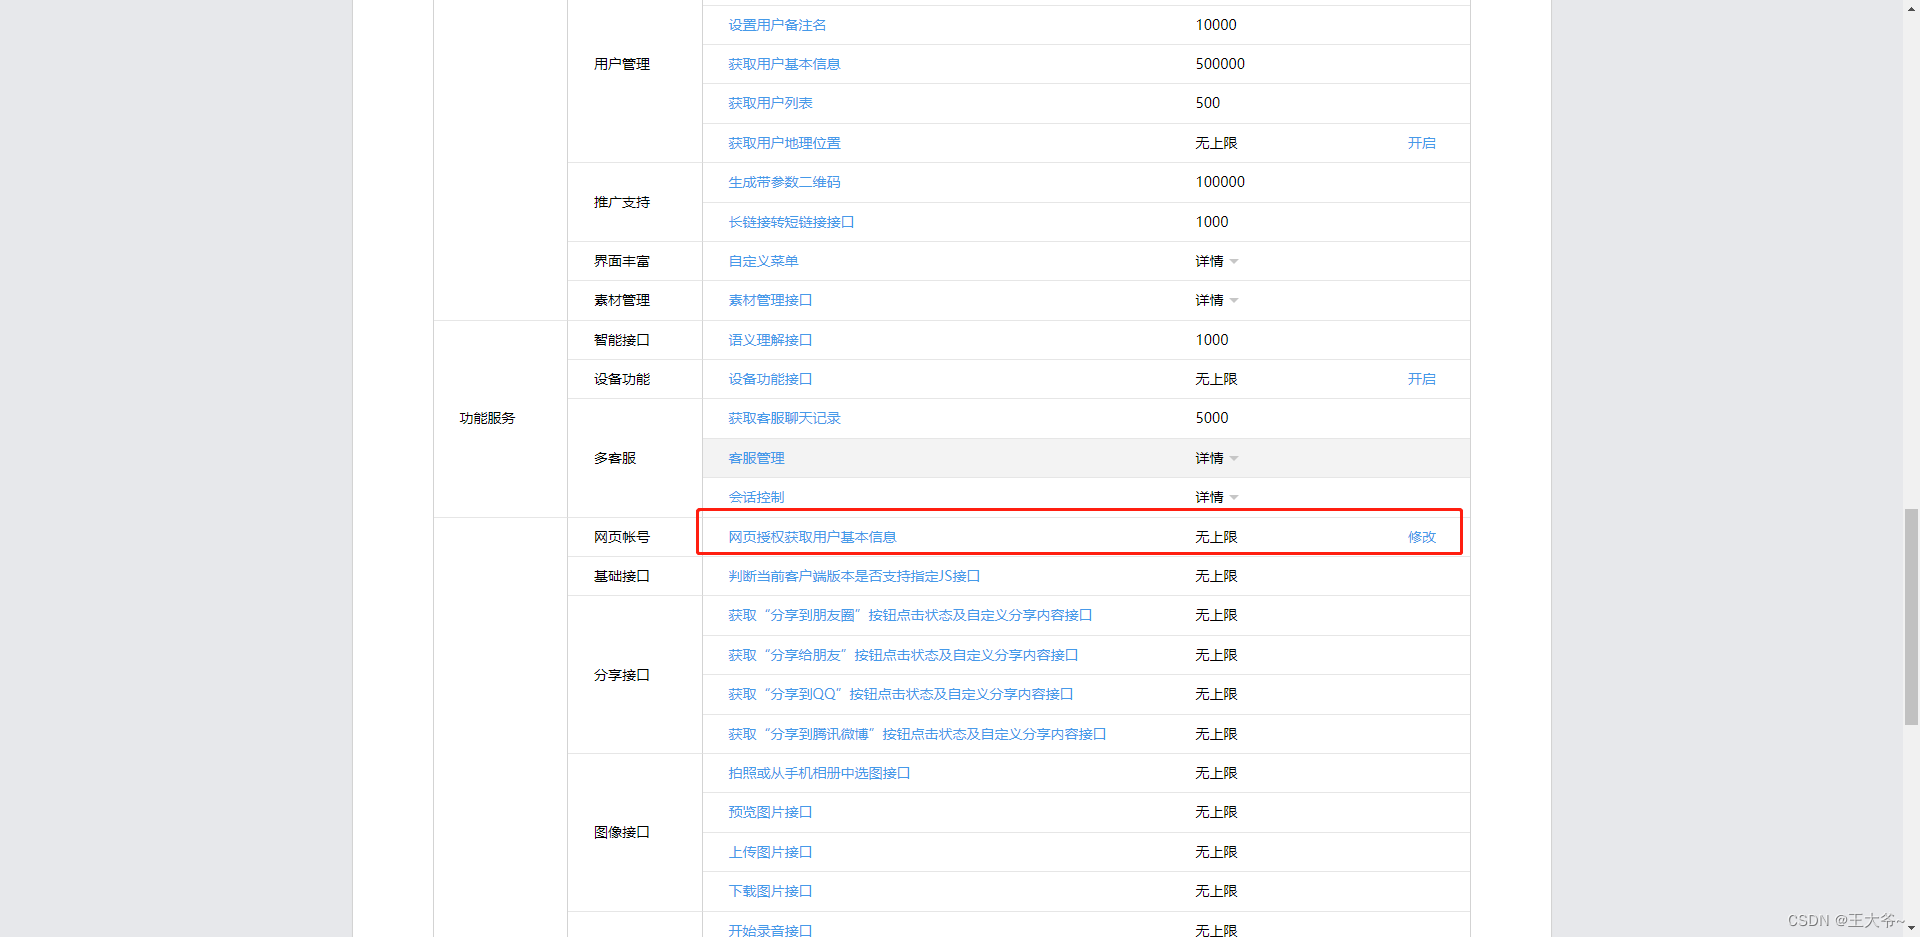Open 语义理解接口 link
1920x937 pixels.
coord(770,340)
